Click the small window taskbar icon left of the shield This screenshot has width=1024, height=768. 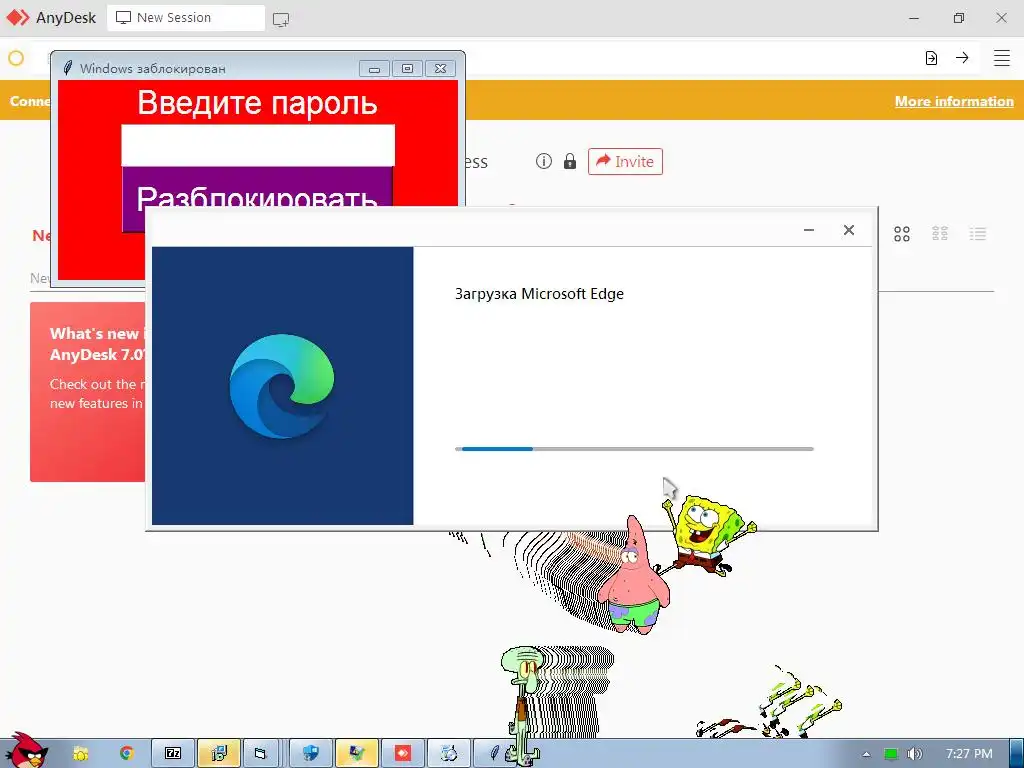click(x=261, y=754)
